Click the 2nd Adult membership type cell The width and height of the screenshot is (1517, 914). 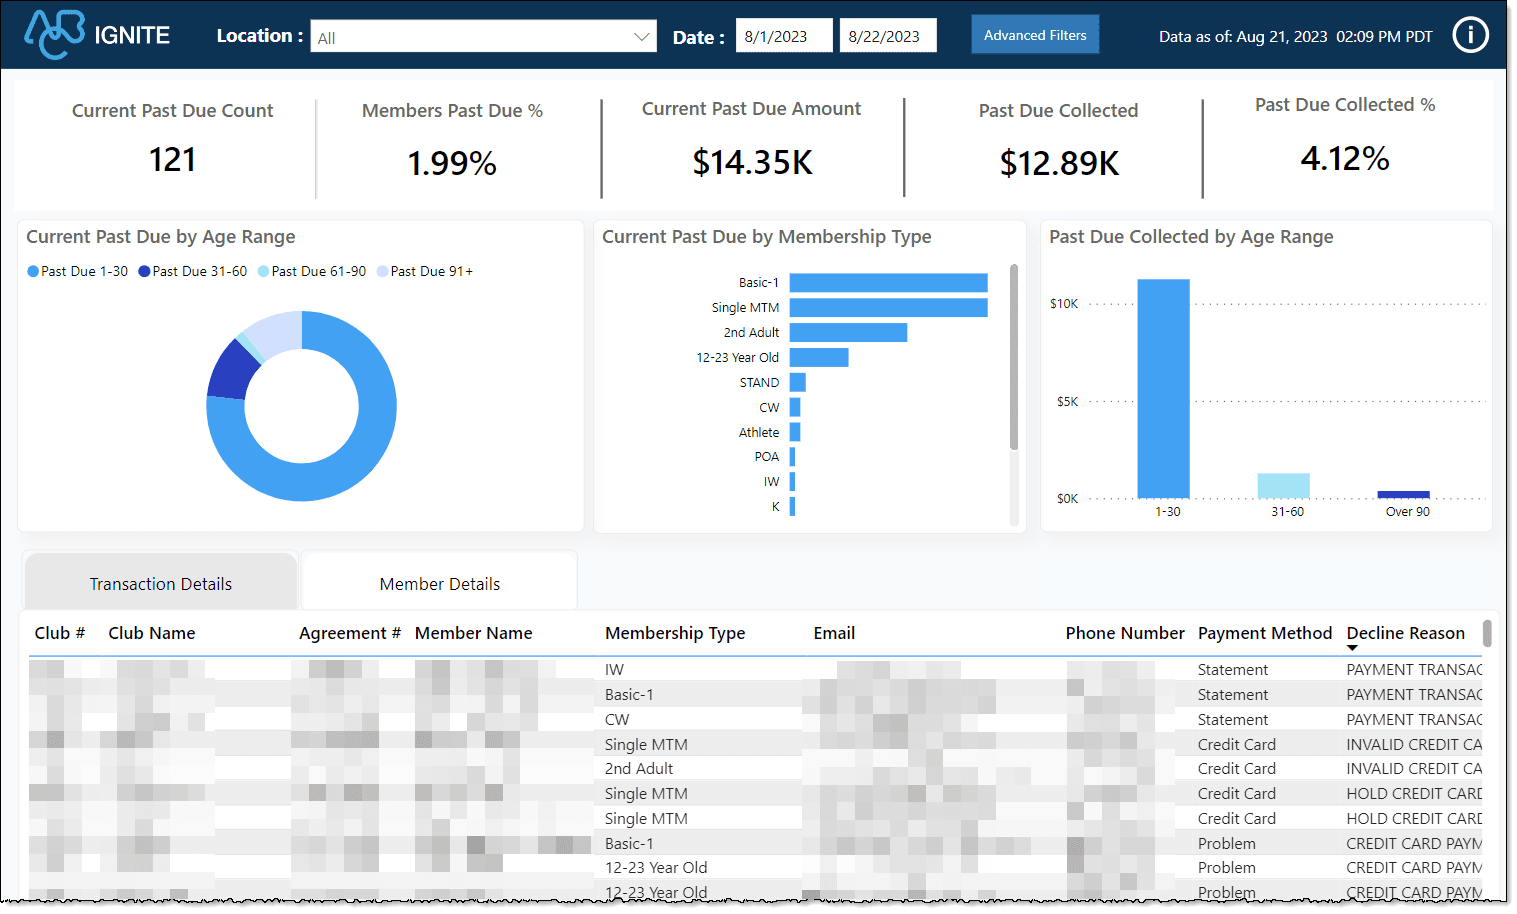click(x=639, y=768)
